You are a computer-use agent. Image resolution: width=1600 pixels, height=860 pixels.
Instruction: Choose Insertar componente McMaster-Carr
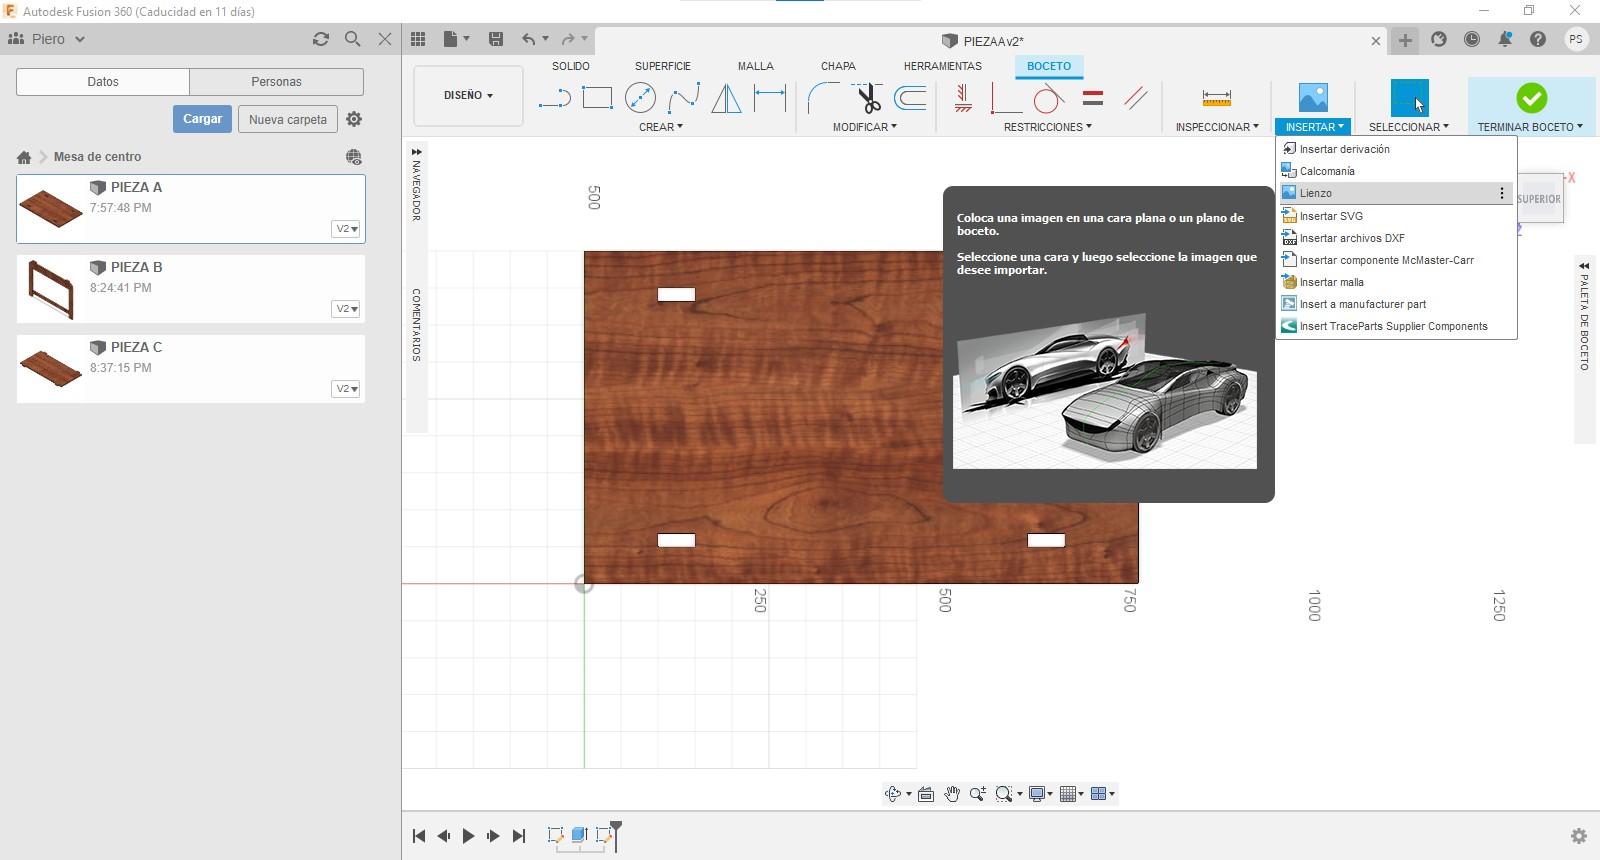(1396, 260)
